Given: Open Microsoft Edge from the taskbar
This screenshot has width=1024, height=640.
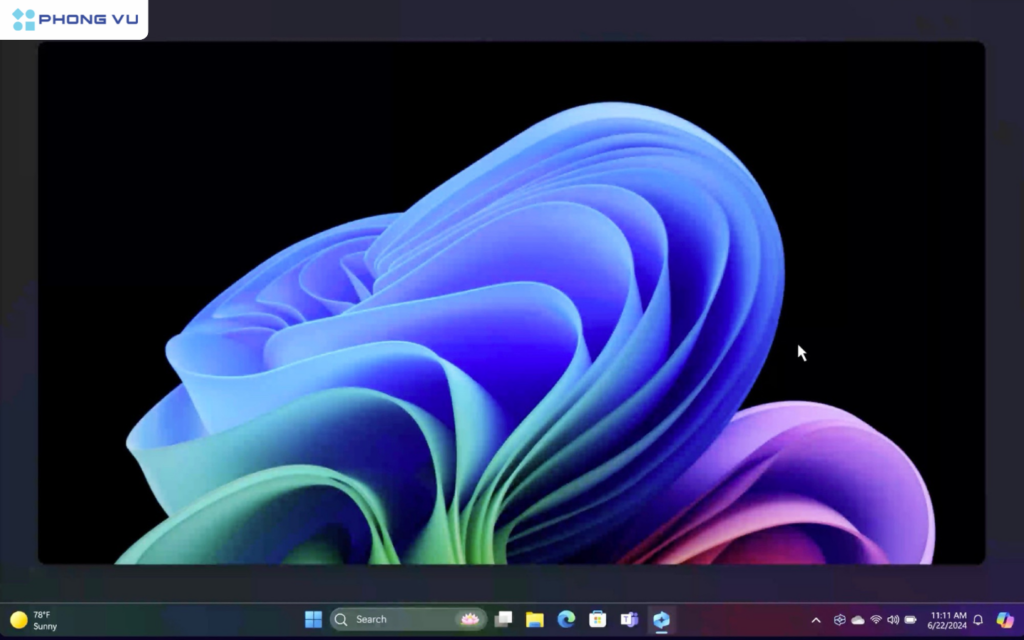Looking at the screenshot, I should tap(565, 618).
